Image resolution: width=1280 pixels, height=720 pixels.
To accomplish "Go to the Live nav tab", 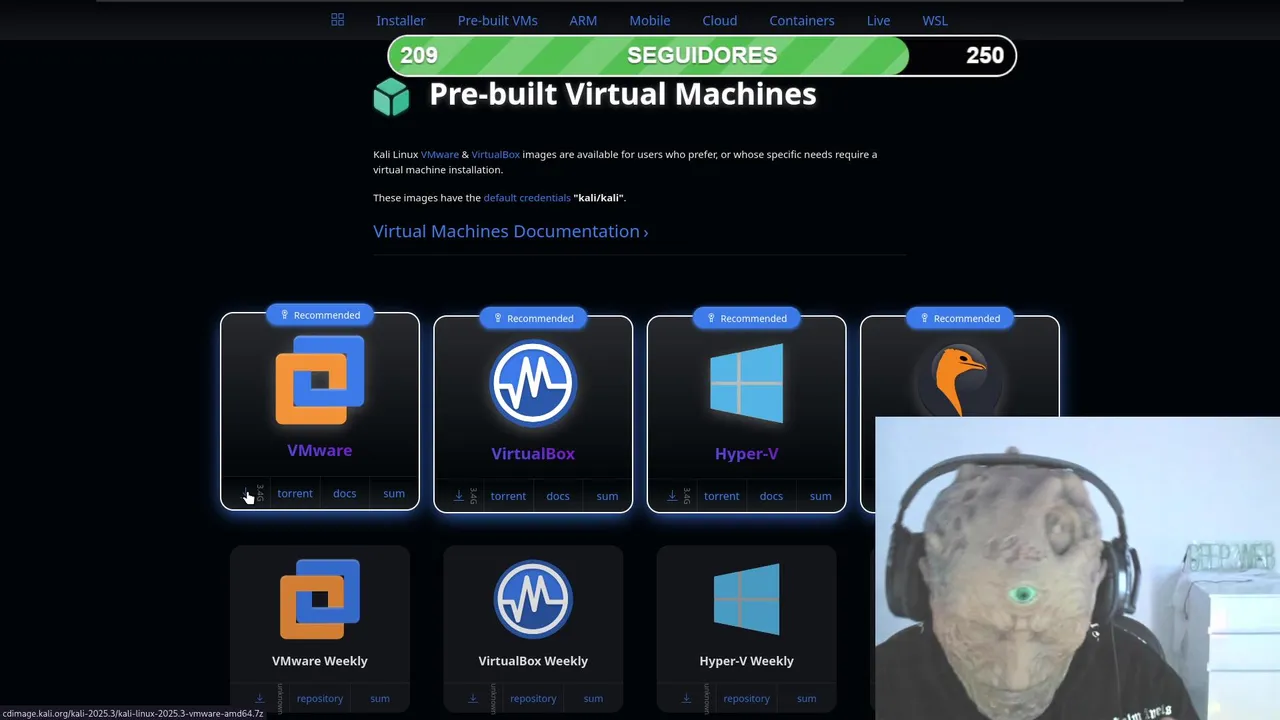I will pos(879,20).
